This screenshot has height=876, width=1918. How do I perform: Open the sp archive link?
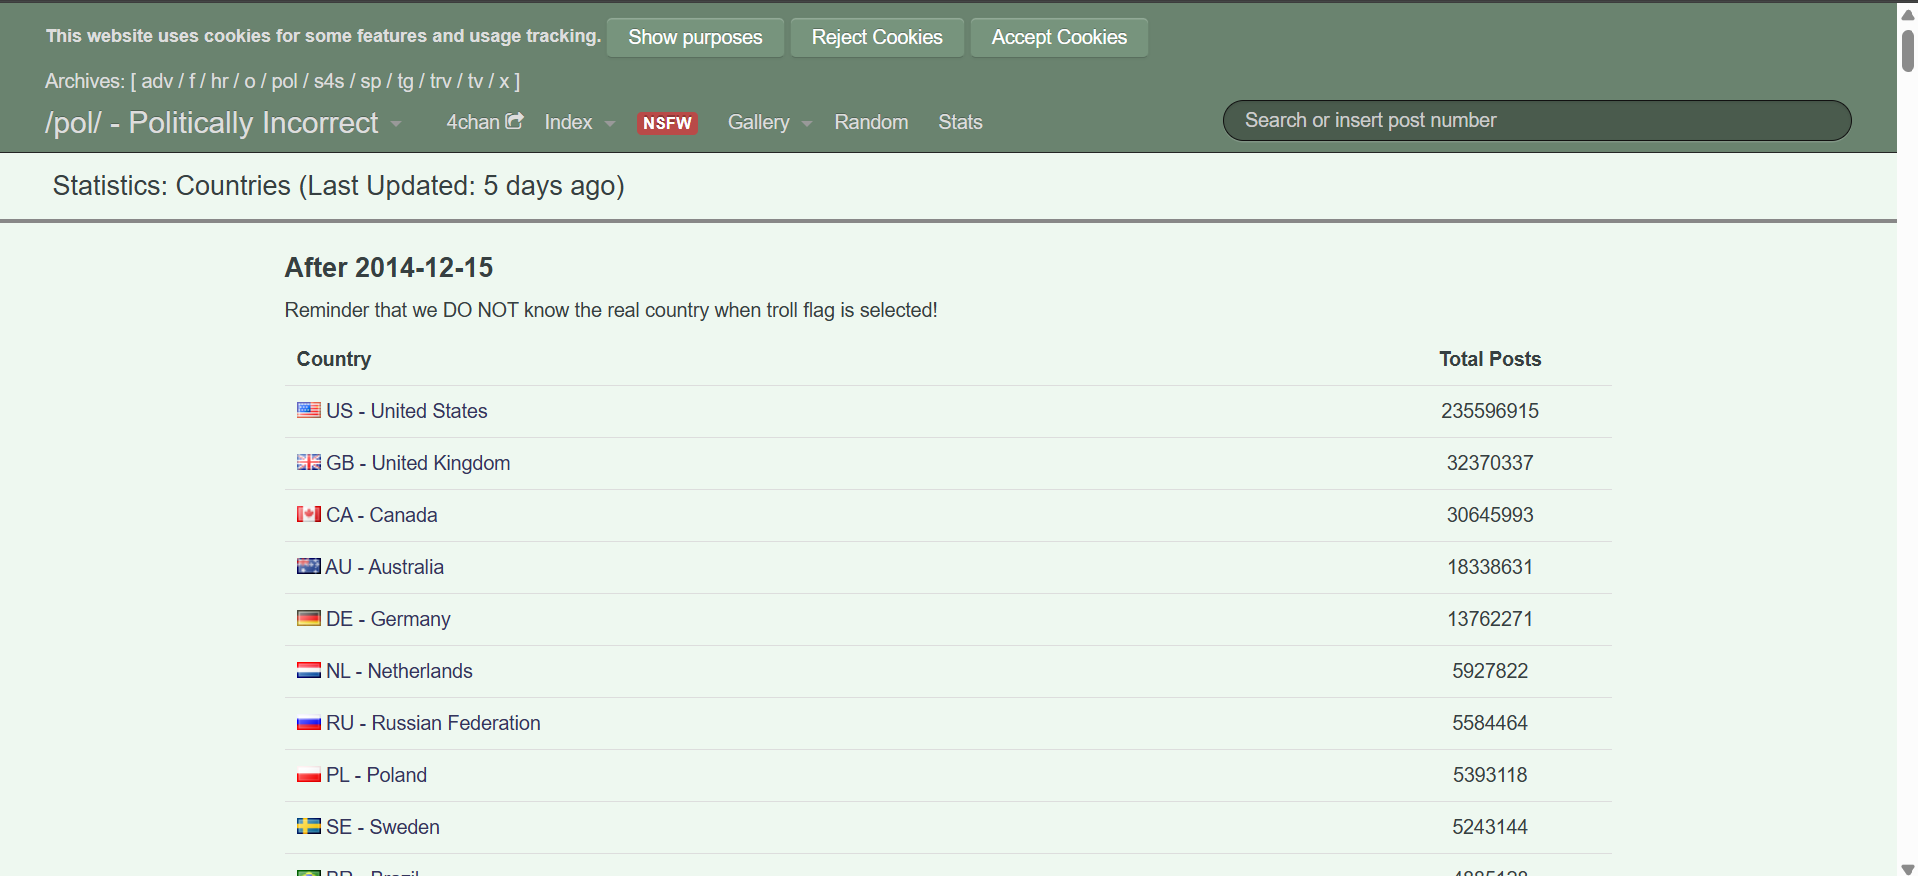point(371,81)
